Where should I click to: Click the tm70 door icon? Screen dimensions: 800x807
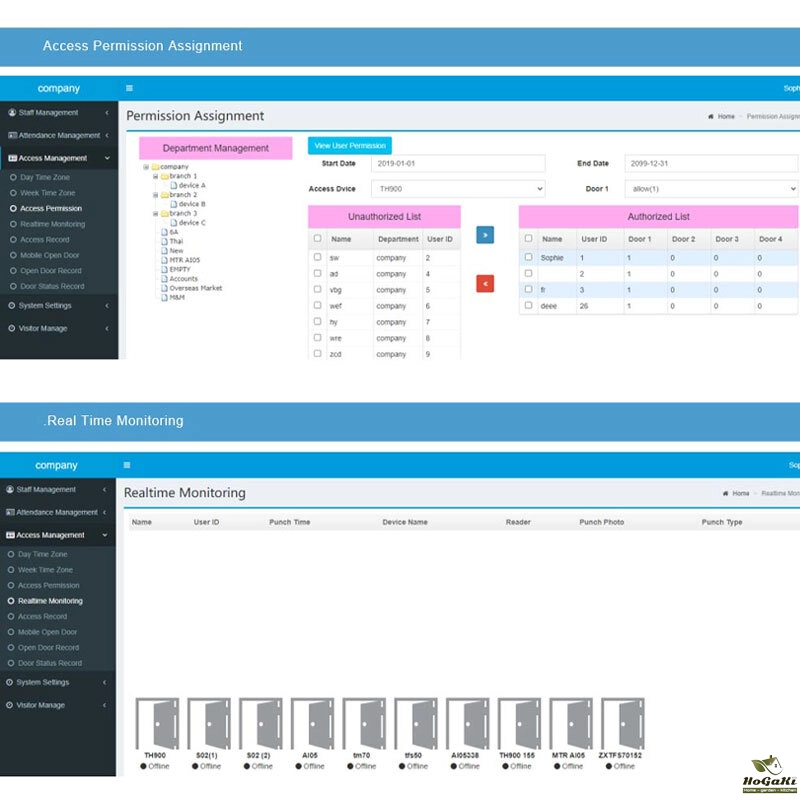(364, 722)
